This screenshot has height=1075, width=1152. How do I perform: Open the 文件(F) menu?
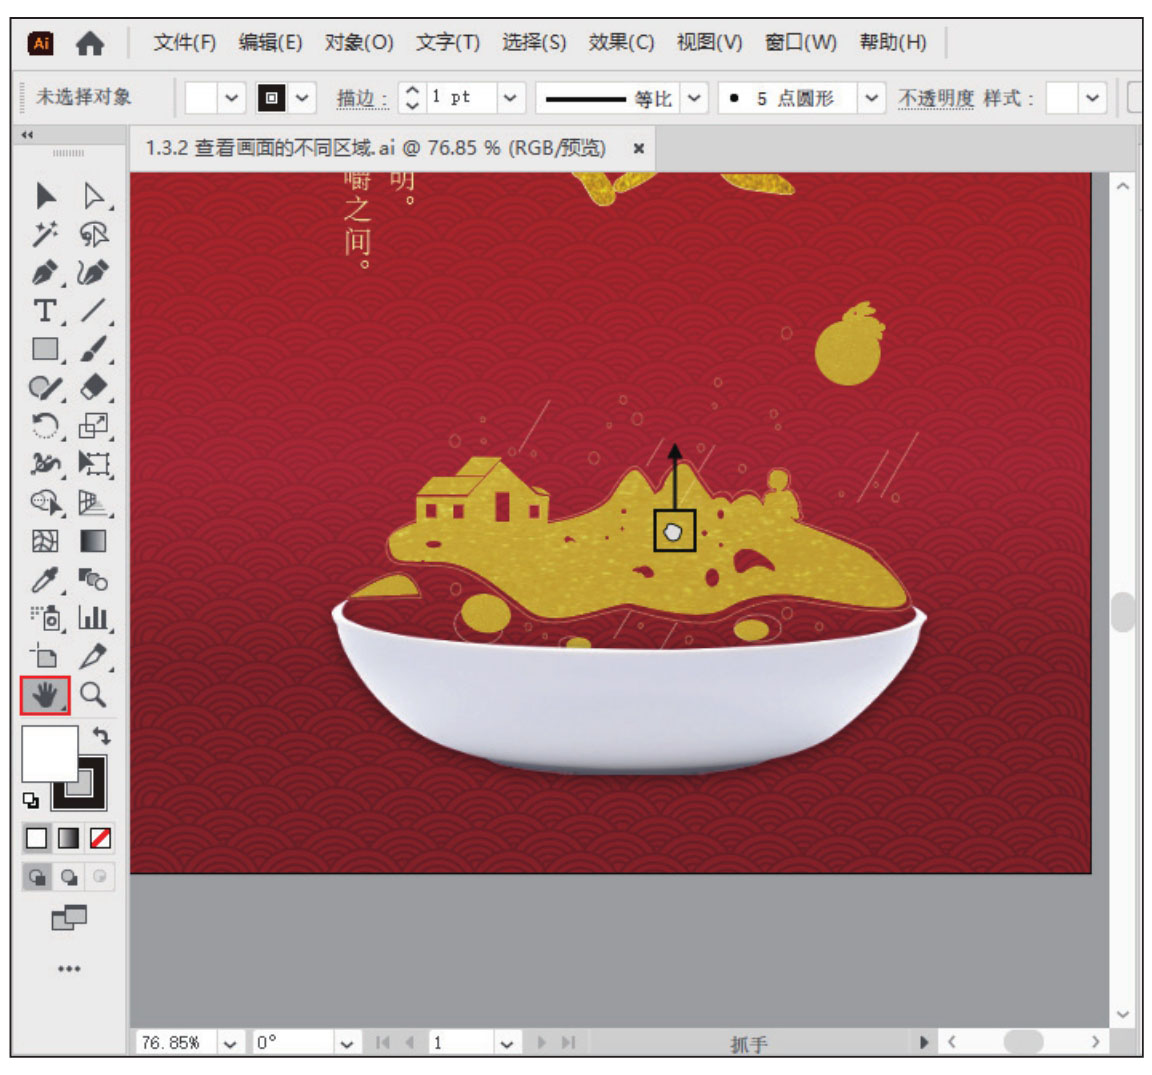tap(184, 42)
